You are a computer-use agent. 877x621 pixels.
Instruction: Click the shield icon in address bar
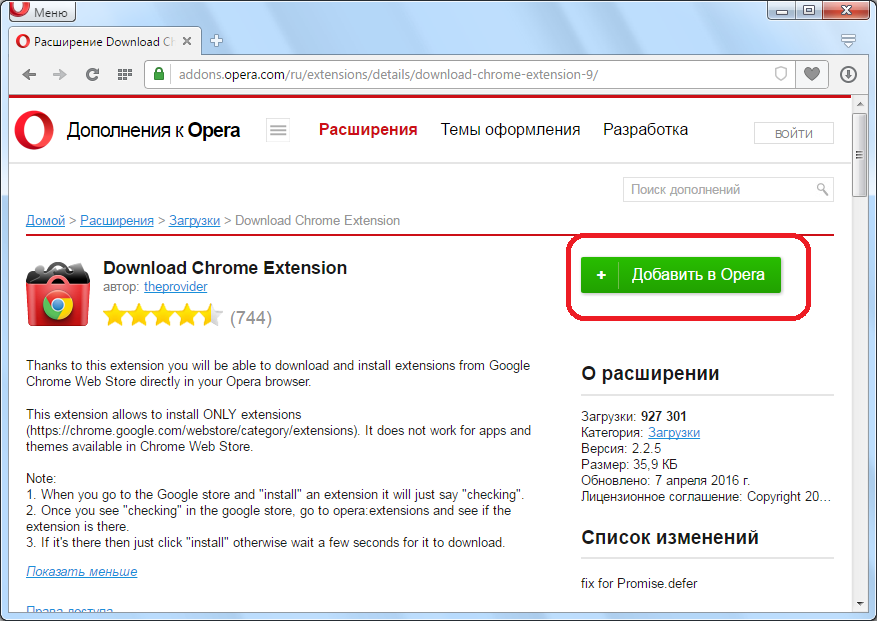point(781,74)
